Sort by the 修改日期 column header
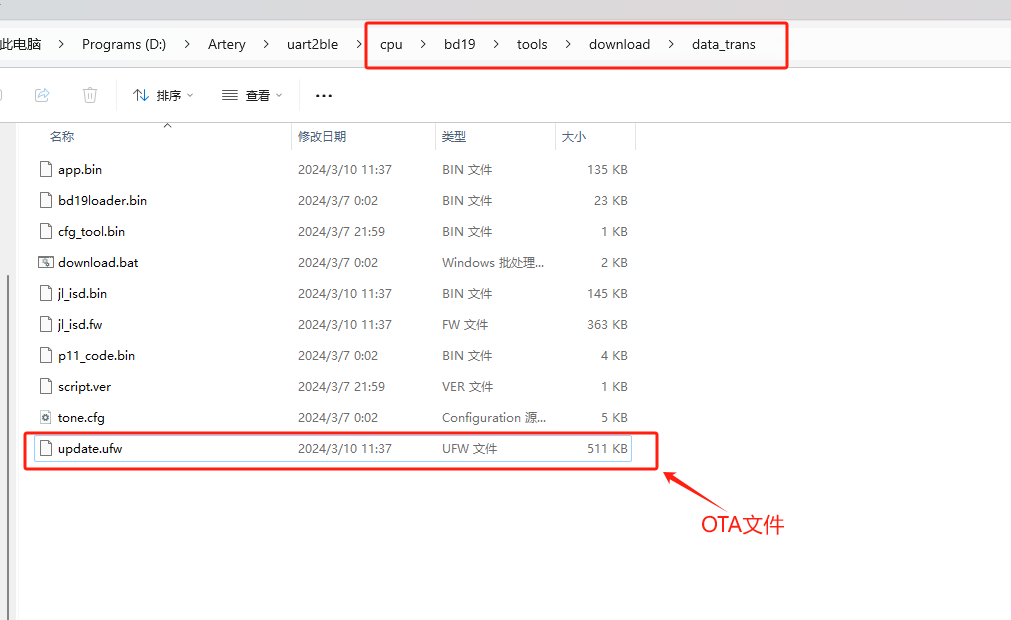 322,137
